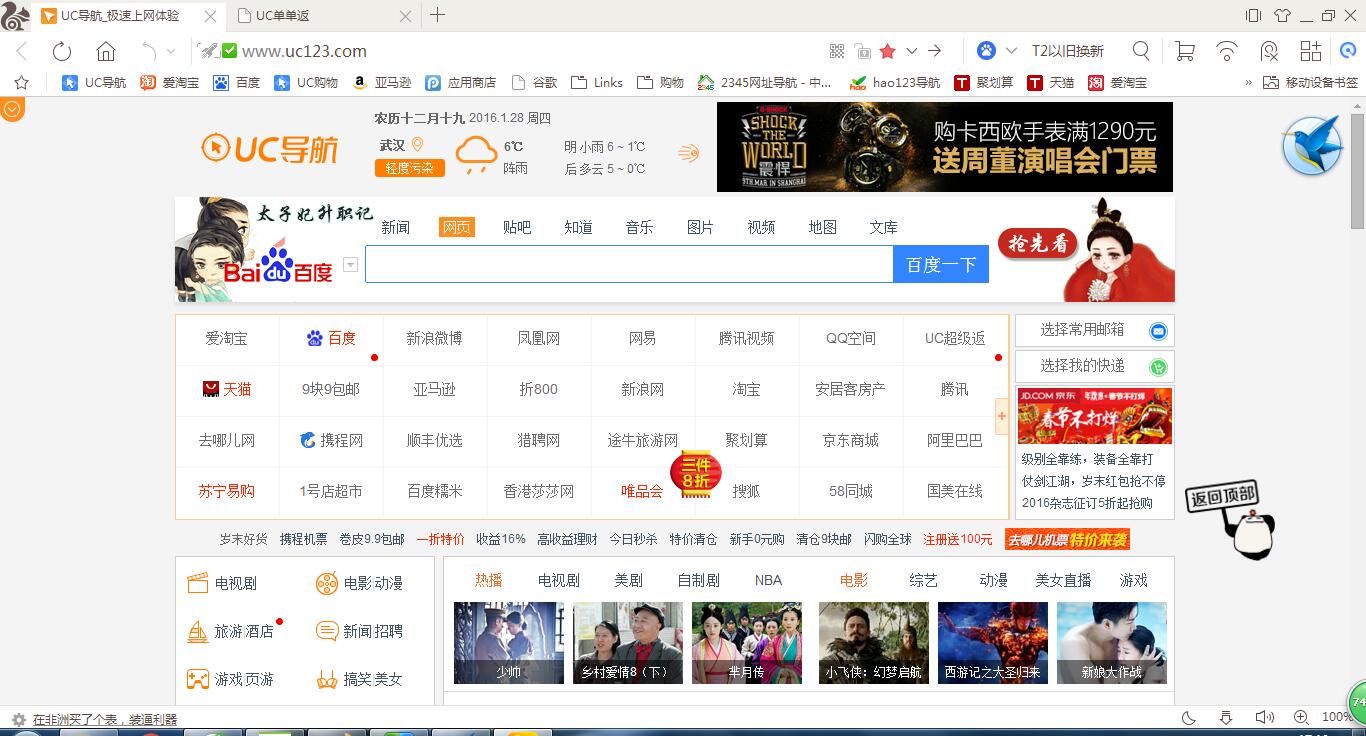1366x736 pixels.
Task: Open the downloads icon in status bar
Action: (1226, 717)
